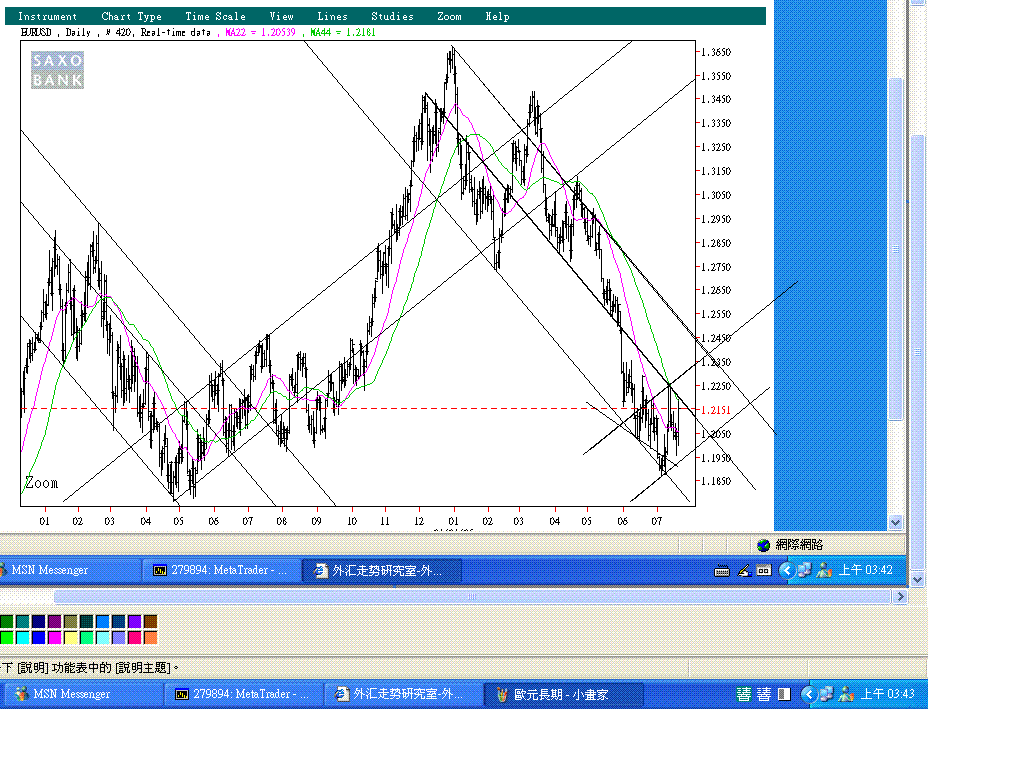Click horizontal scrollbar right arrow
This screenshot has height=768, width=1024.
click(x=901, y=596)
